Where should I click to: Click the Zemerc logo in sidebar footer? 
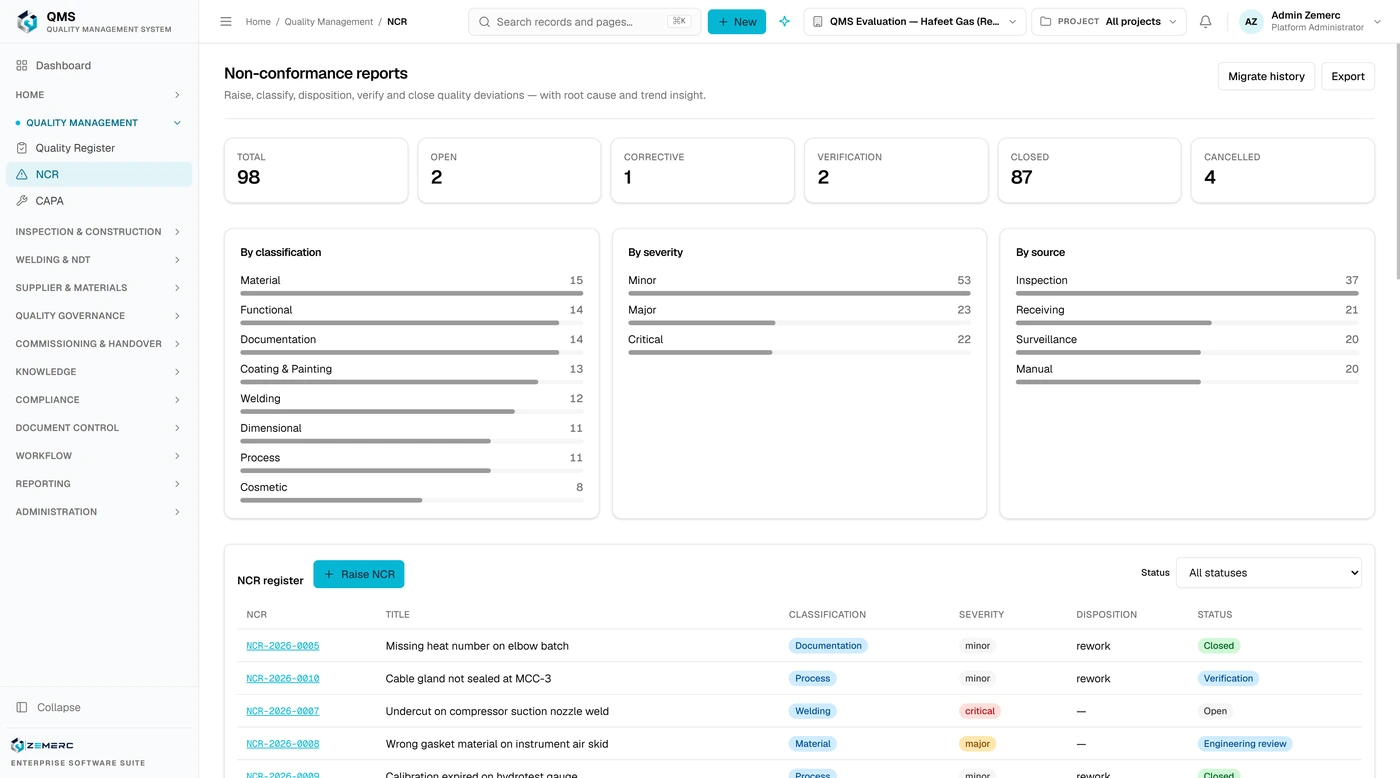(x=42, y=745)
